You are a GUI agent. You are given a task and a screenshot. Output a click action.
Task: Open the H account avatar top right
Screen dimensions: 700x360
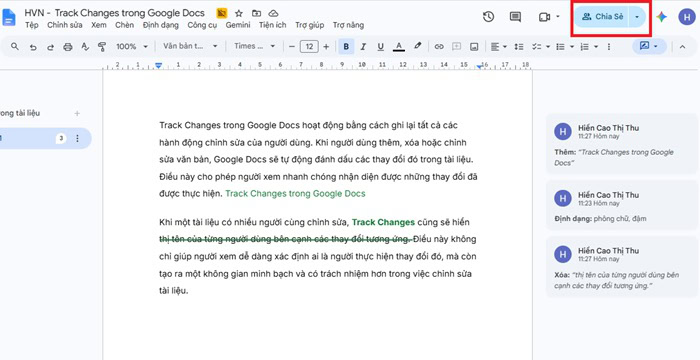point(687,17)
